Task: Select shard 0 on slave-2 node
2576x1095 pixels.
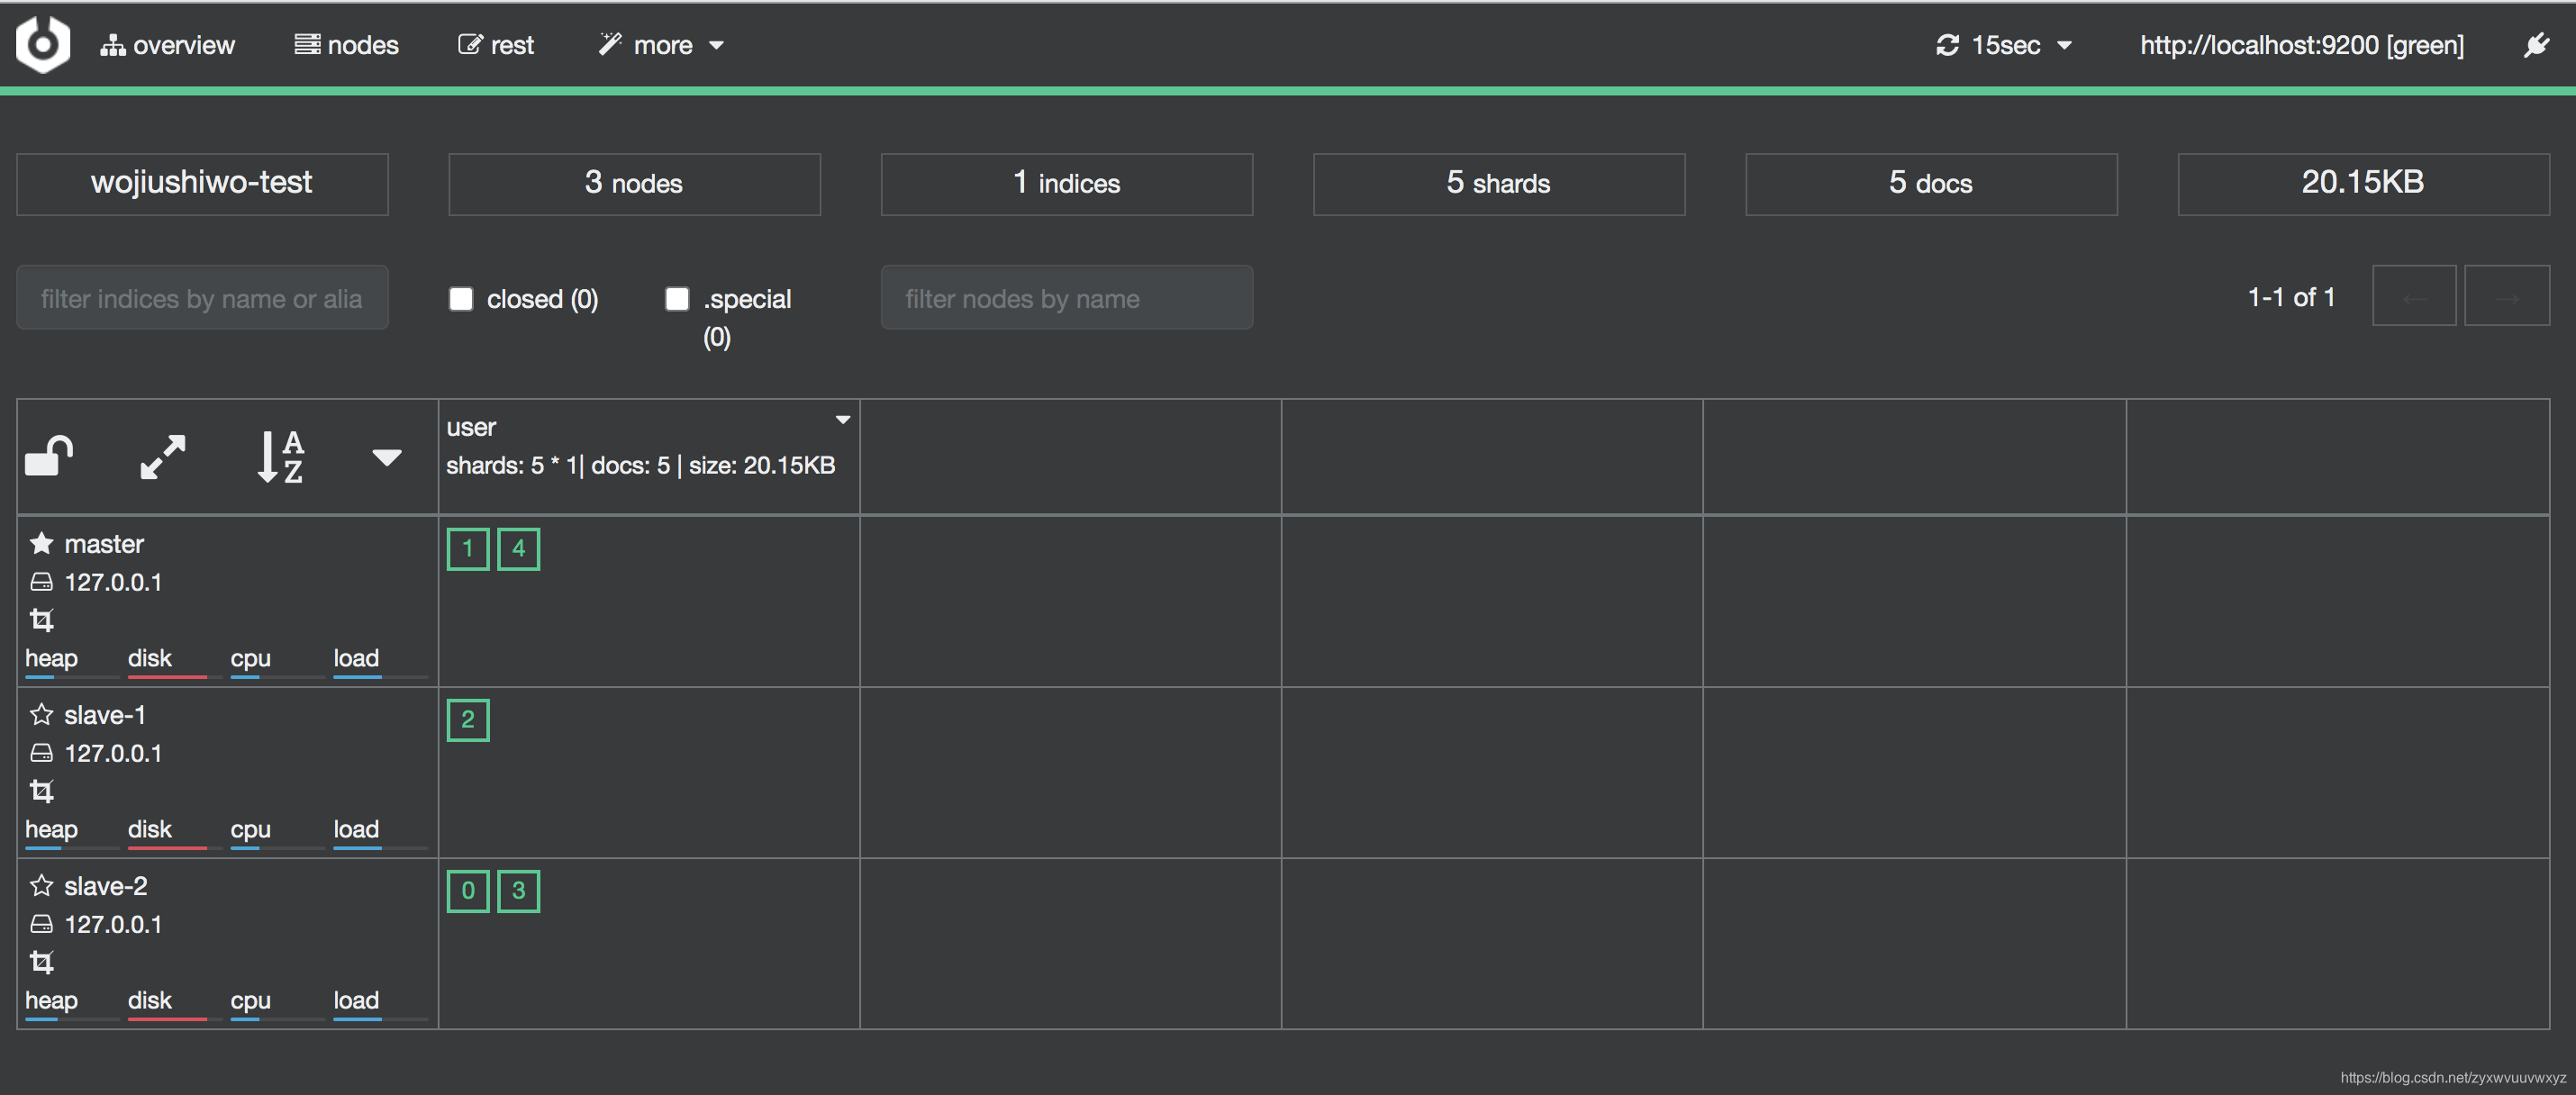Action: click(x=468, y=891)
